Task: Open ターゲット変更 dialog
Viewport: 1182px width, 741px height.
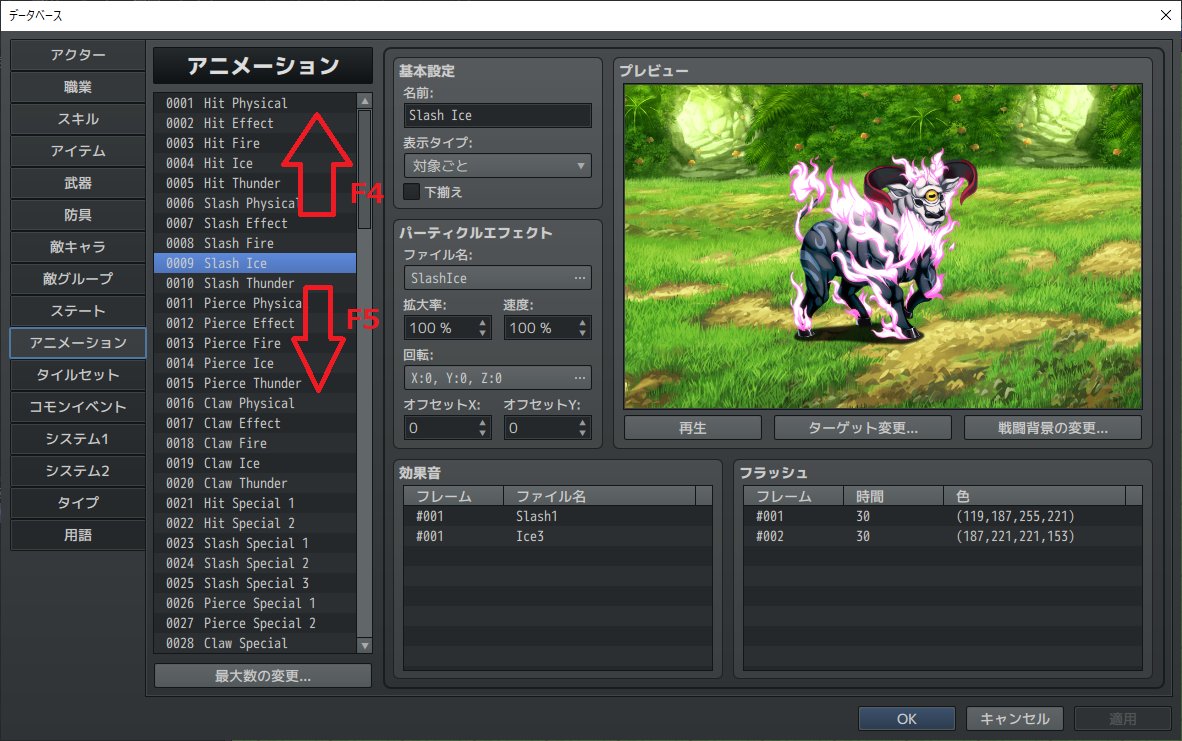Action: click(x=862, y=426)
